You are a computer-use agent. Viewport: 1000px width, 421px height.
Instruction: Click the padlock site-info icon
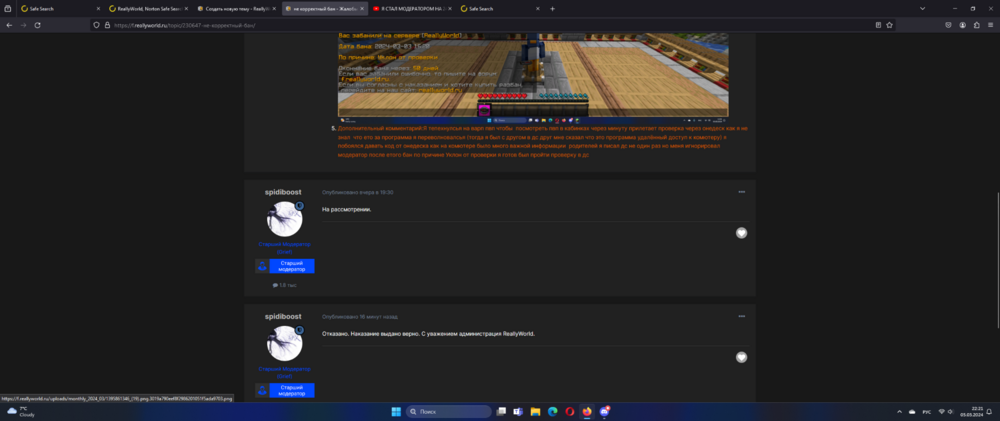coord(107,26)
